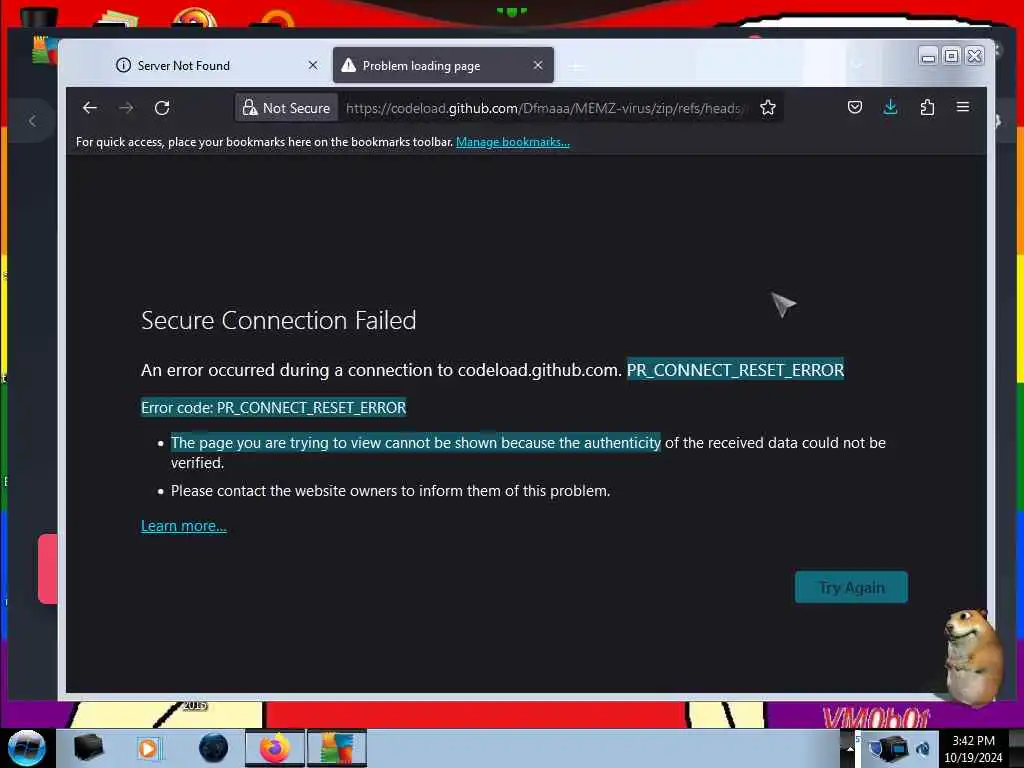Close the Server Not Found tab
Image resolution: width=1024 pixels, height=768 pixels.
(313, 65)
